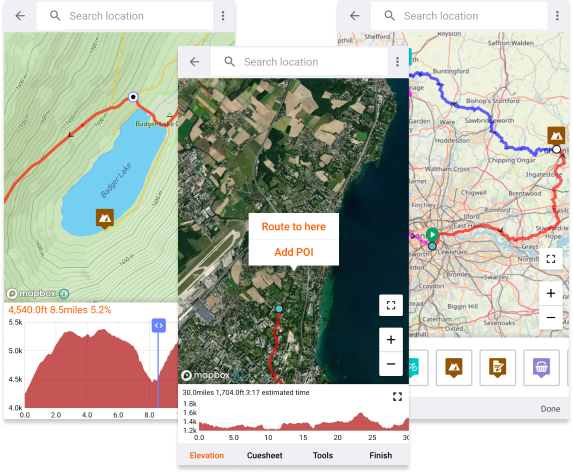Tap the Finish button
The height and width of the screenshot is (473, 573).
380,455
